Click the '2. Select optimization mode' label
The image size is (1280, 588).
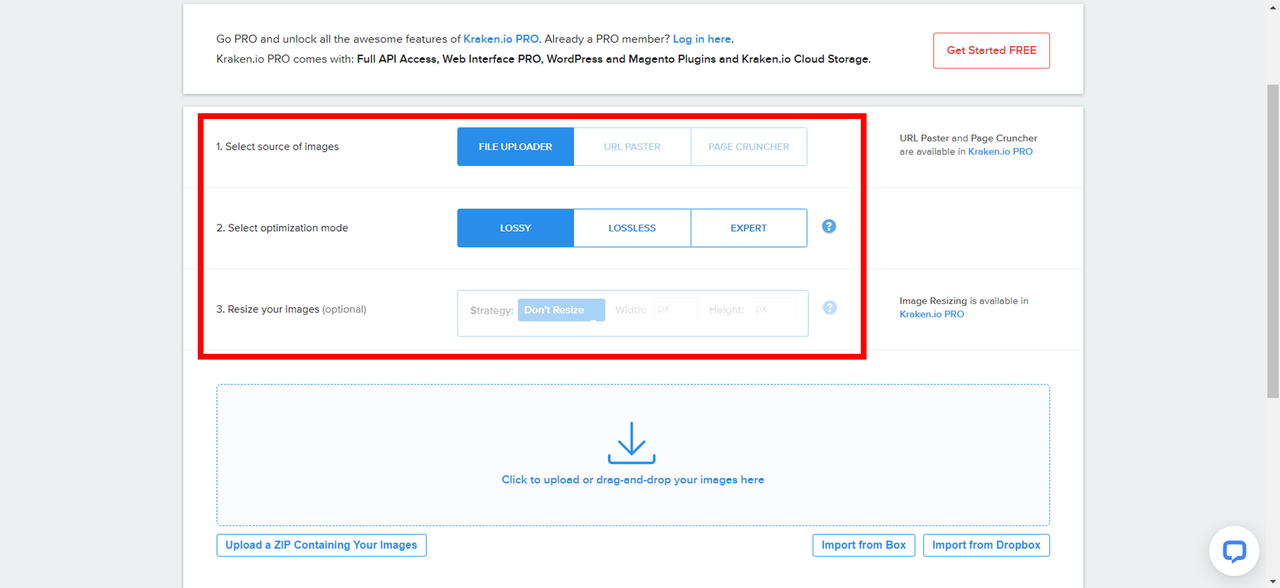(282, 228)
